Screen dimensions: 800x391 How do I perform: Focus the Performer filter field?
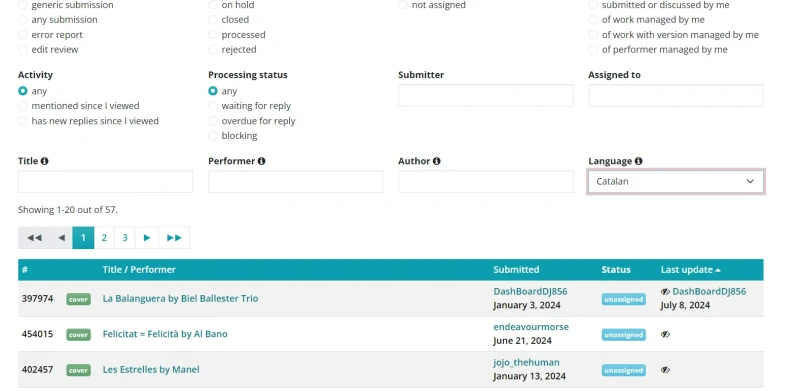(x=295, y=182)
